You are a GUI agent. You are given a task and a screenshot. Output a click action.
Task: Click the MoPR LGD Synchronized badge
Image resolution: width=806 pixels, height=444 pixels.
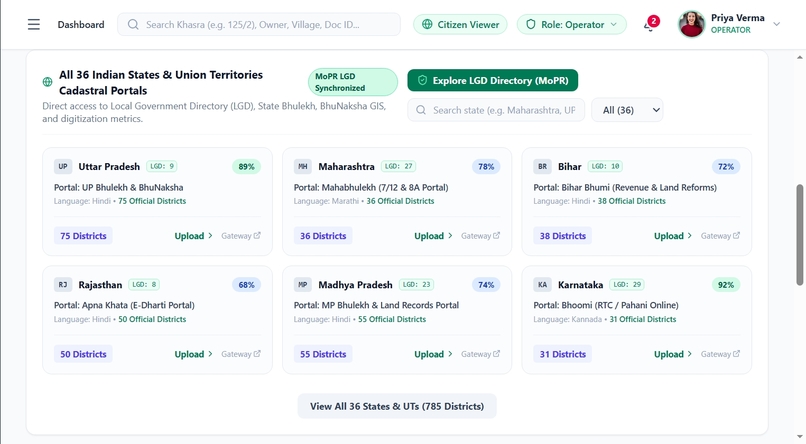click(x=353, y=82)
